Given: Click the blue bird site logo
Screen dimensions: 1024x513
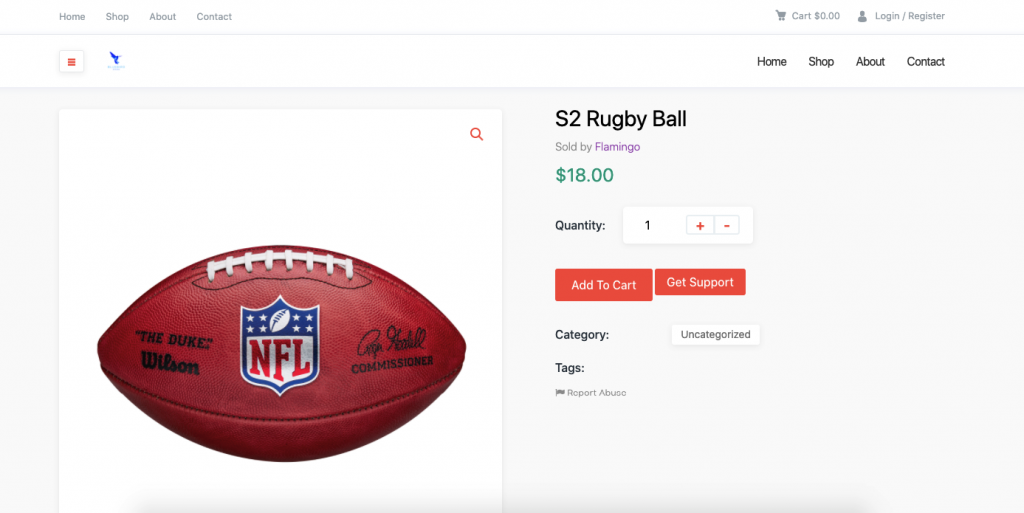Looking at the screenshot, I should (x=116, y=61).
